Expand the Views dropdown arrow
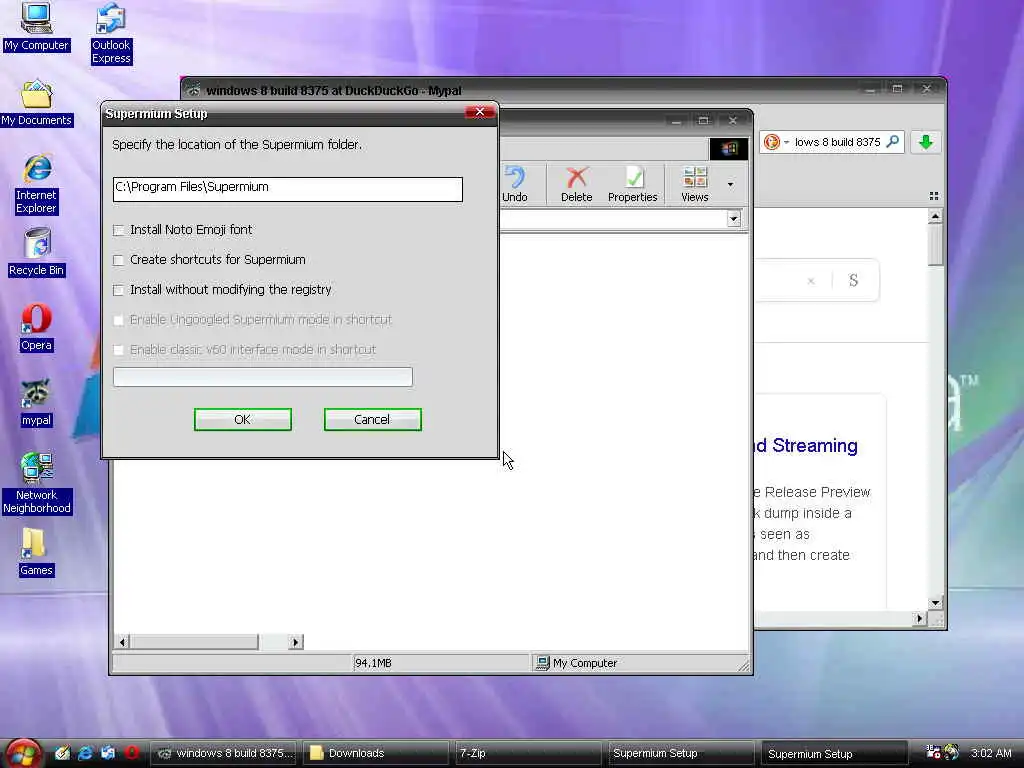Screen dimensions: 1024x768 tap(730, 185)
